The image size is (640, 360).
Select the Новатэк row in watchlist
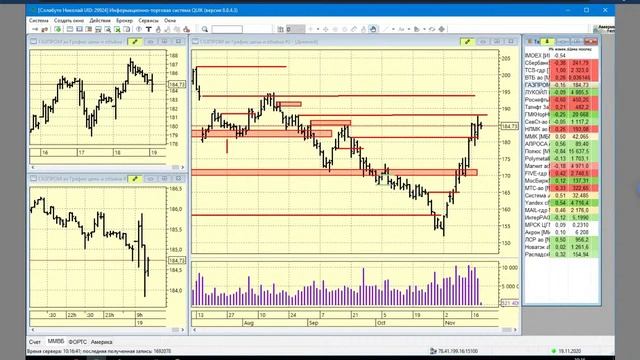pos(561,247)
